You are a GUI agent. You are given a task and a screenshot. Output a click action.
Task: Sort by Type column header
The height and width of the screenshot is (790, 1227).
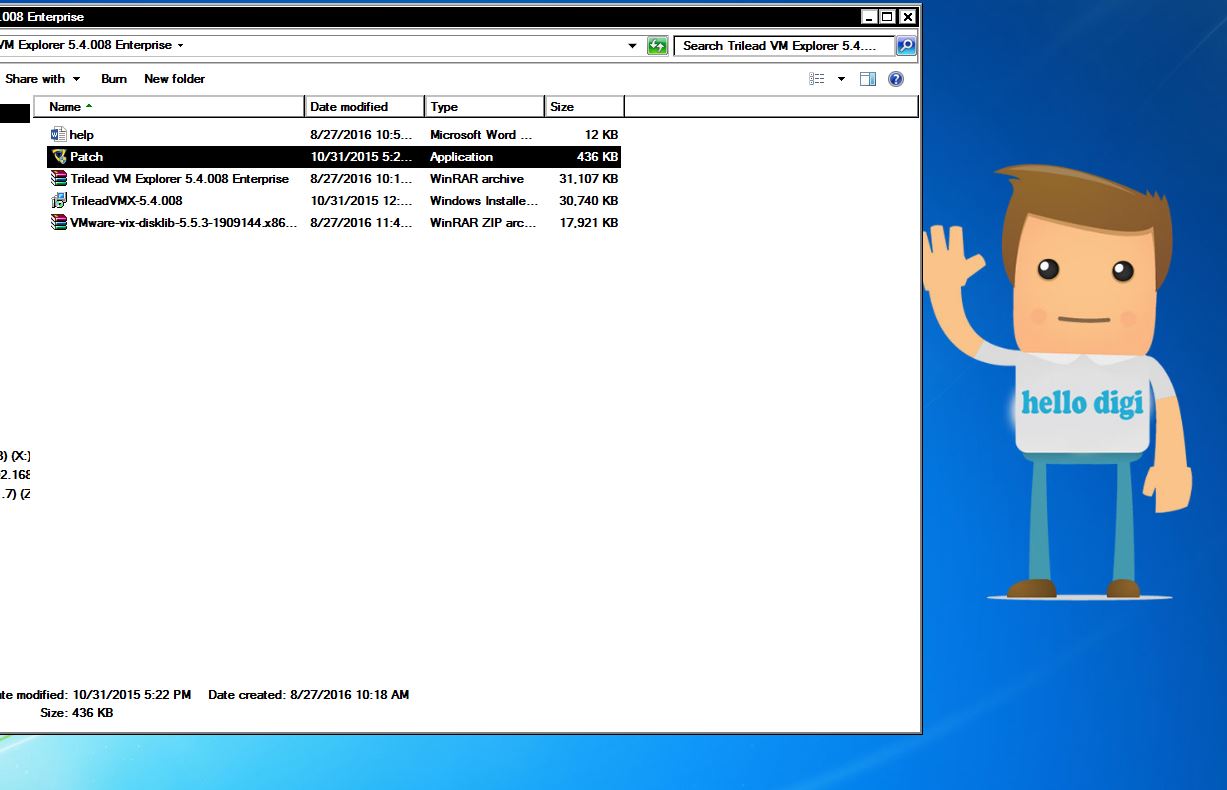click(x=485, y=106)
